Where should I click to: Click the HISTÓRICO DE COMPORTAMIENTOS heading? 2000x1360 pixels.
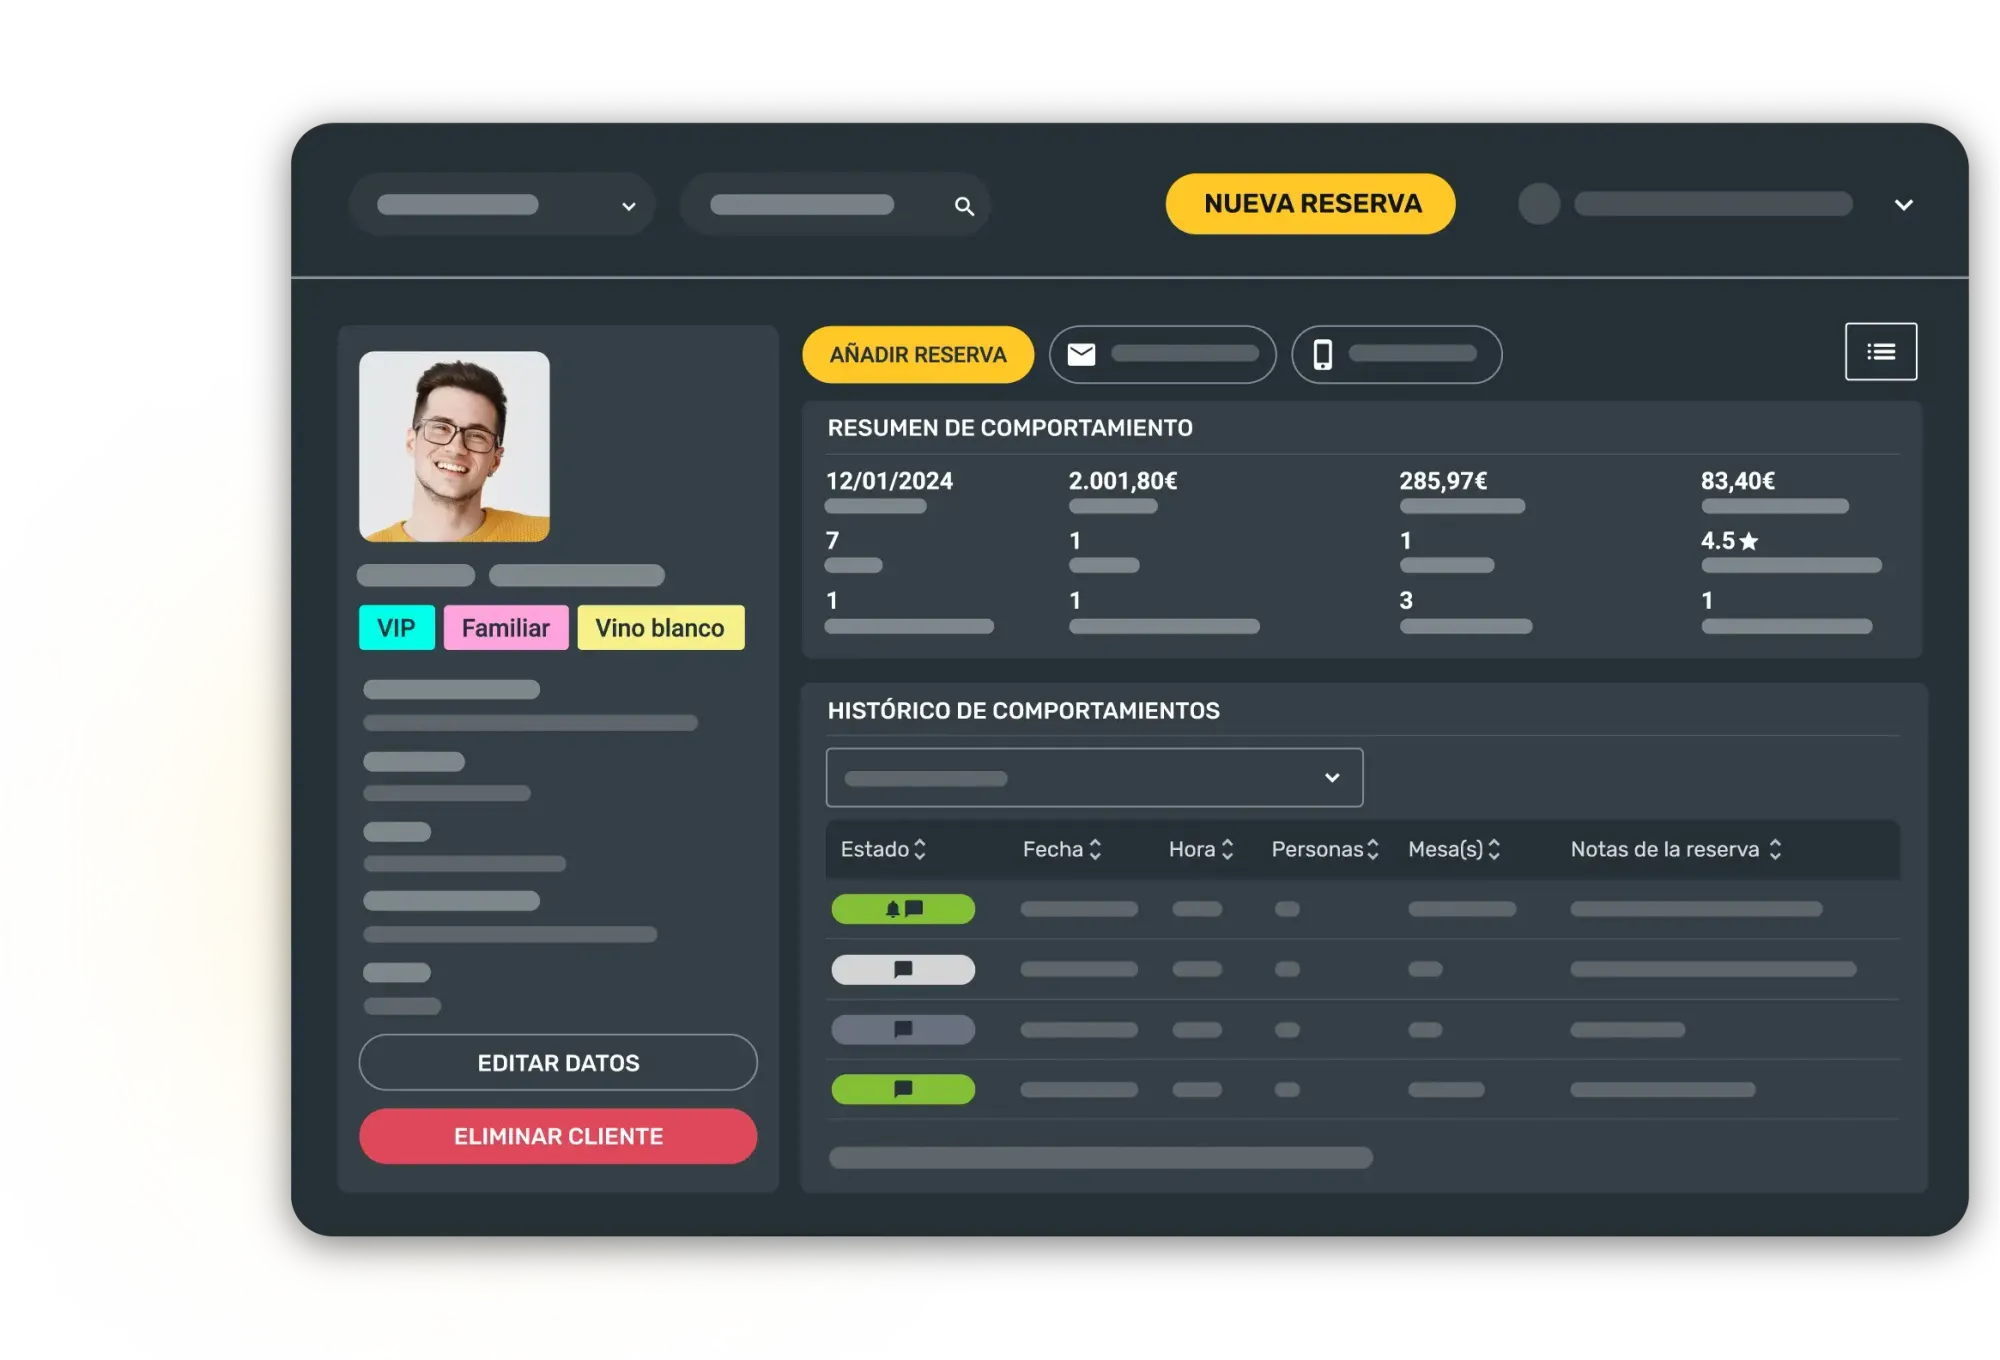1023,711
